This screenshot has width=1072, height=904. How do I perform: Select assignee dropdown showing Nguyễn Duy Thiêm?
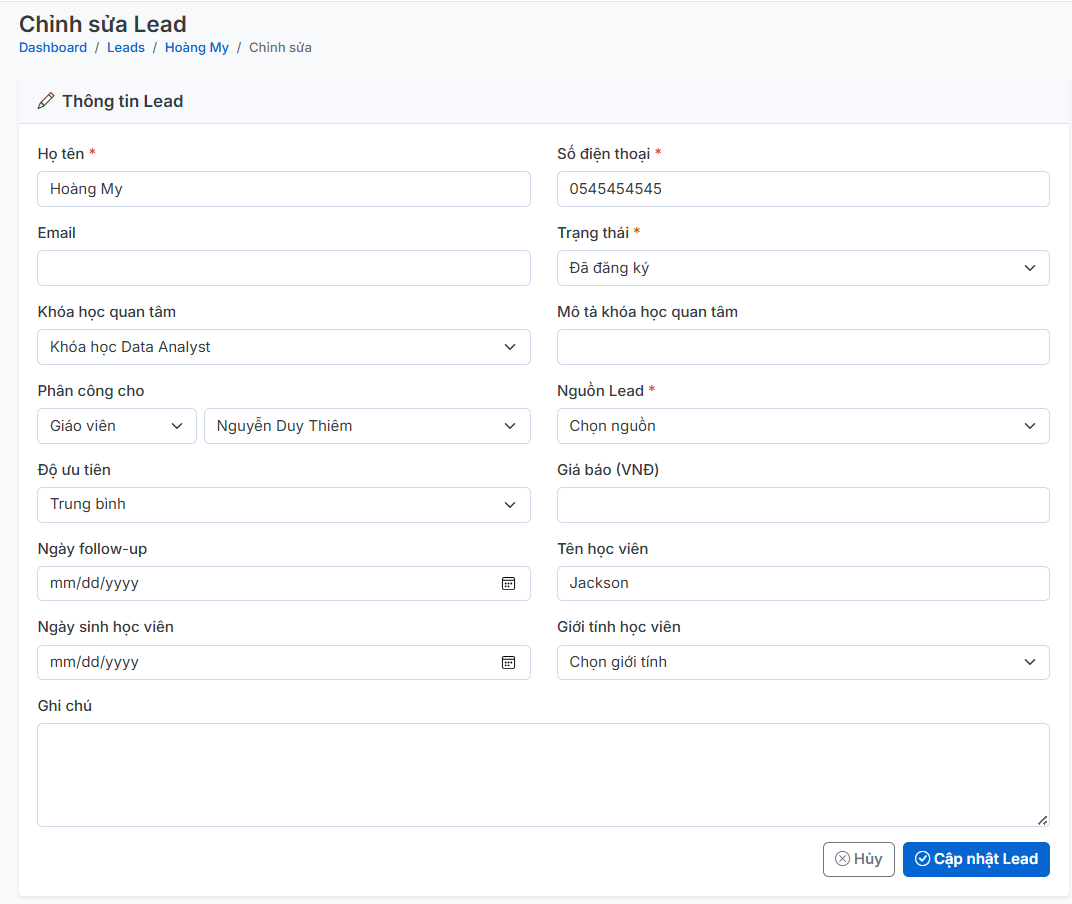366,426
